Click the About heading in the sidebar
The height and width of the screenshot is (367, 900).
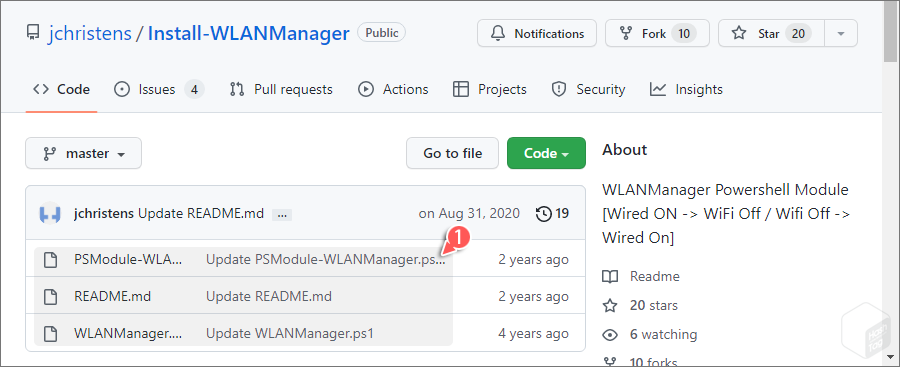(624, 150)
